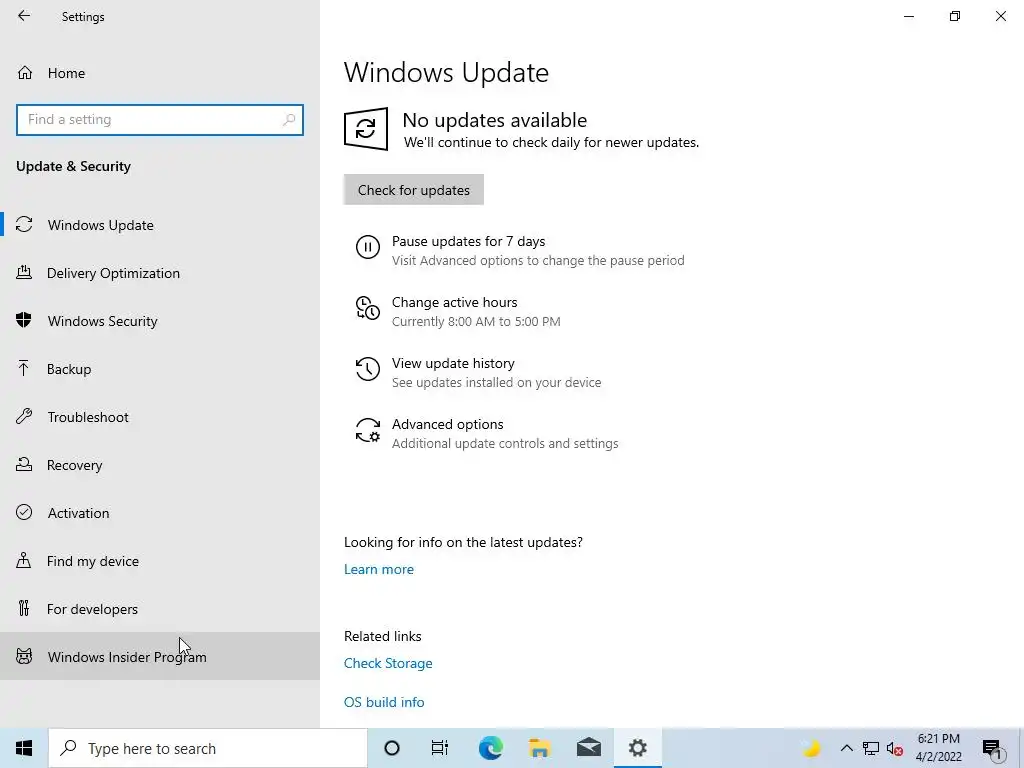Open Advanced options for updates
Image resolution: width=1024 pixels, height=768 pixels.
[487, 433]
